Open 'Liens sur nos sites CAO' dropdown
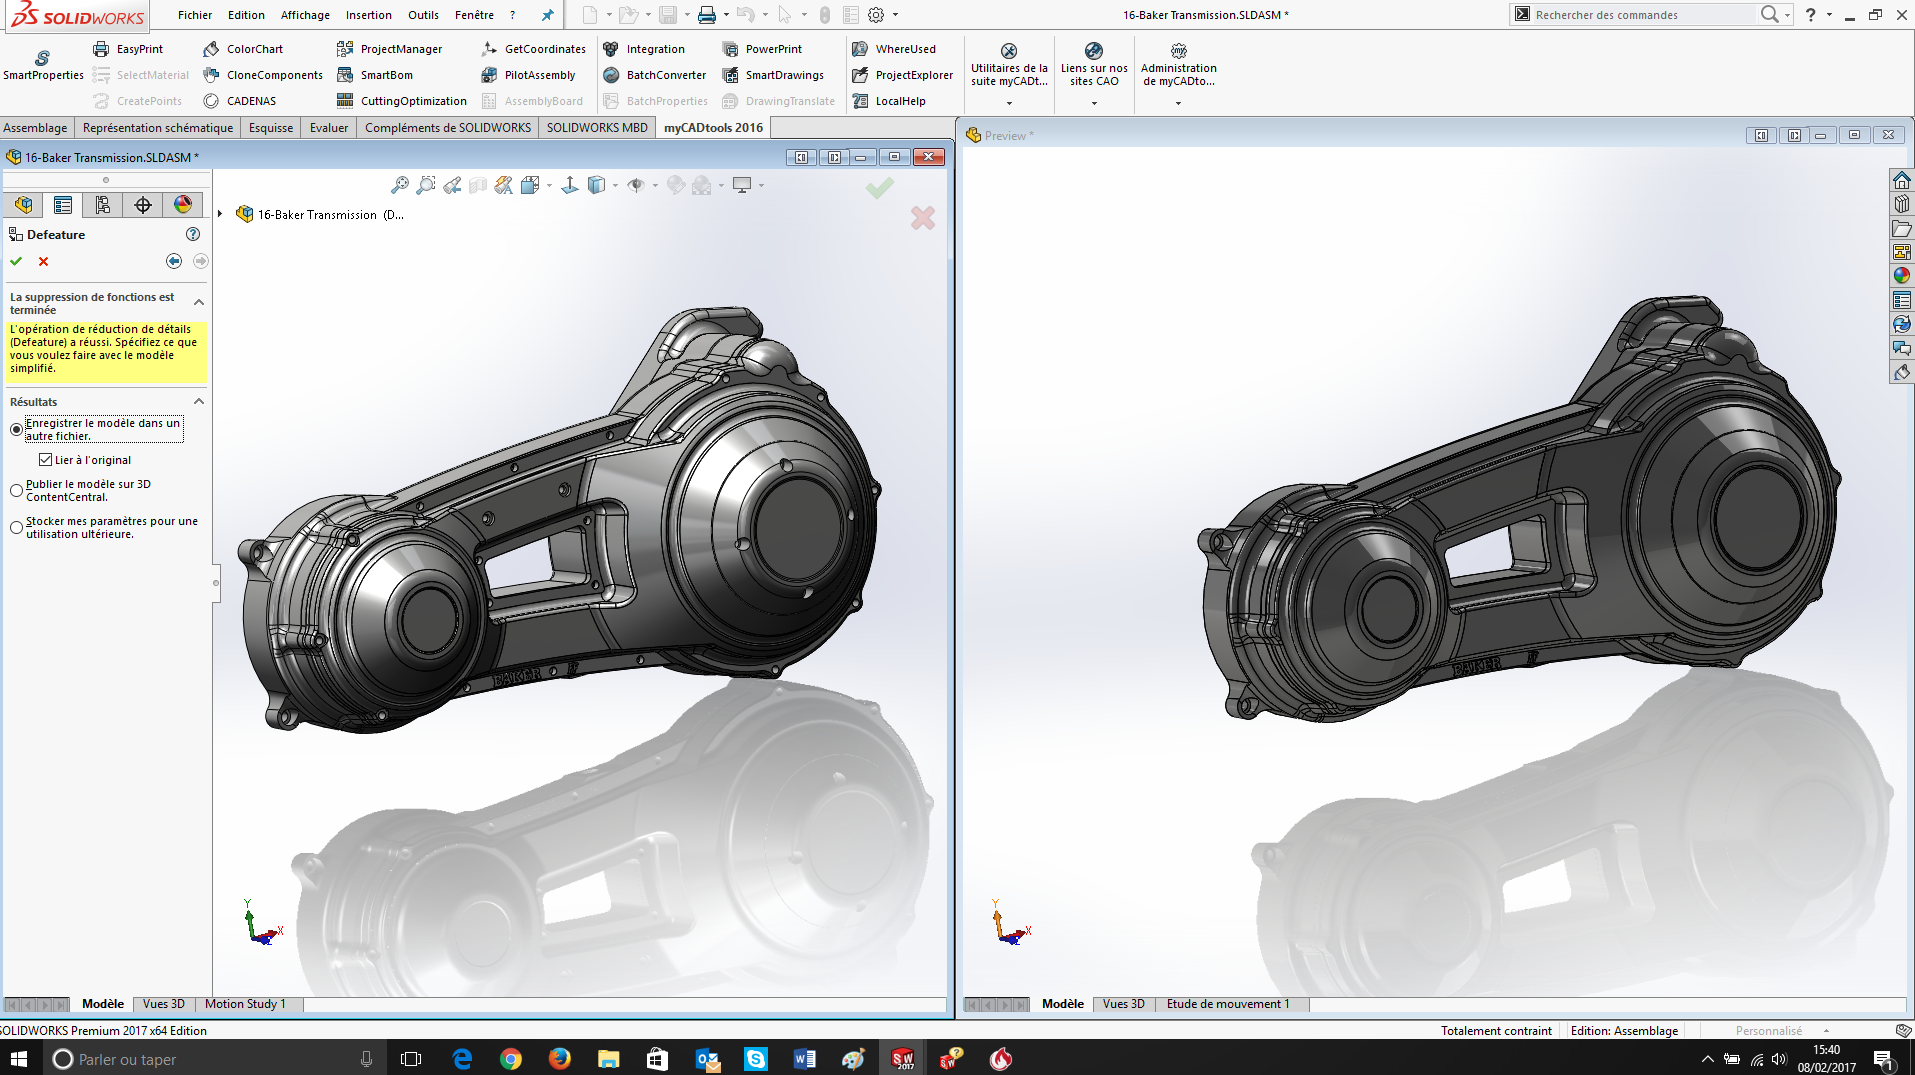 [1094, 103]
